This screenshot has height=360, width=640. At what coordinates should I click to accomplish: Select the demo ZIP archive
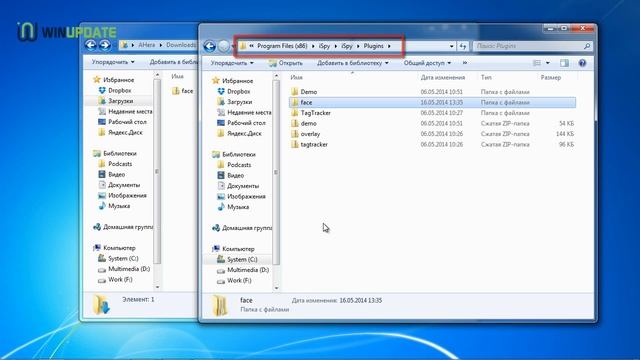(309, 123)
